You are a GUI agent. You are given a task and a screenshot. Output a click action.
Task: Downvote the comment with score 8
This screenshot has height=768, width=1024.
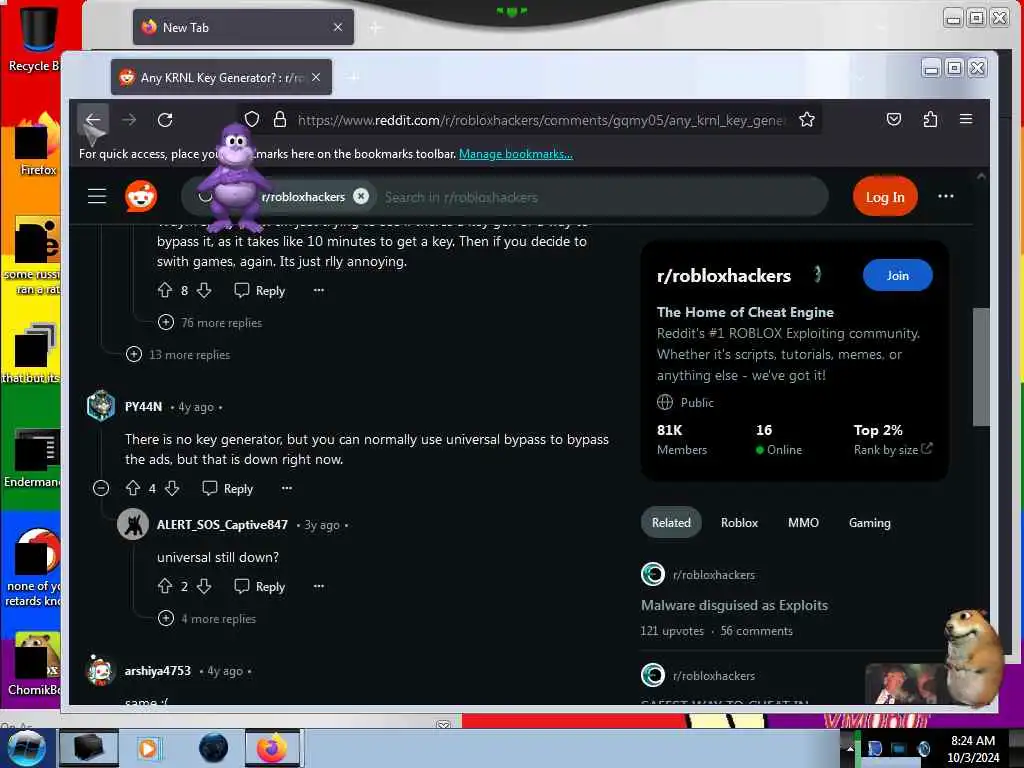pyautogui.click(x=204, y=290)
